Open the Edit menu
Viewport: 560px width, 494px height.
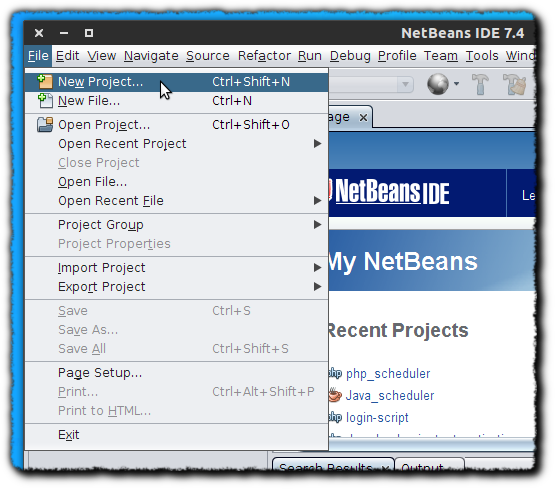[67, 56]
